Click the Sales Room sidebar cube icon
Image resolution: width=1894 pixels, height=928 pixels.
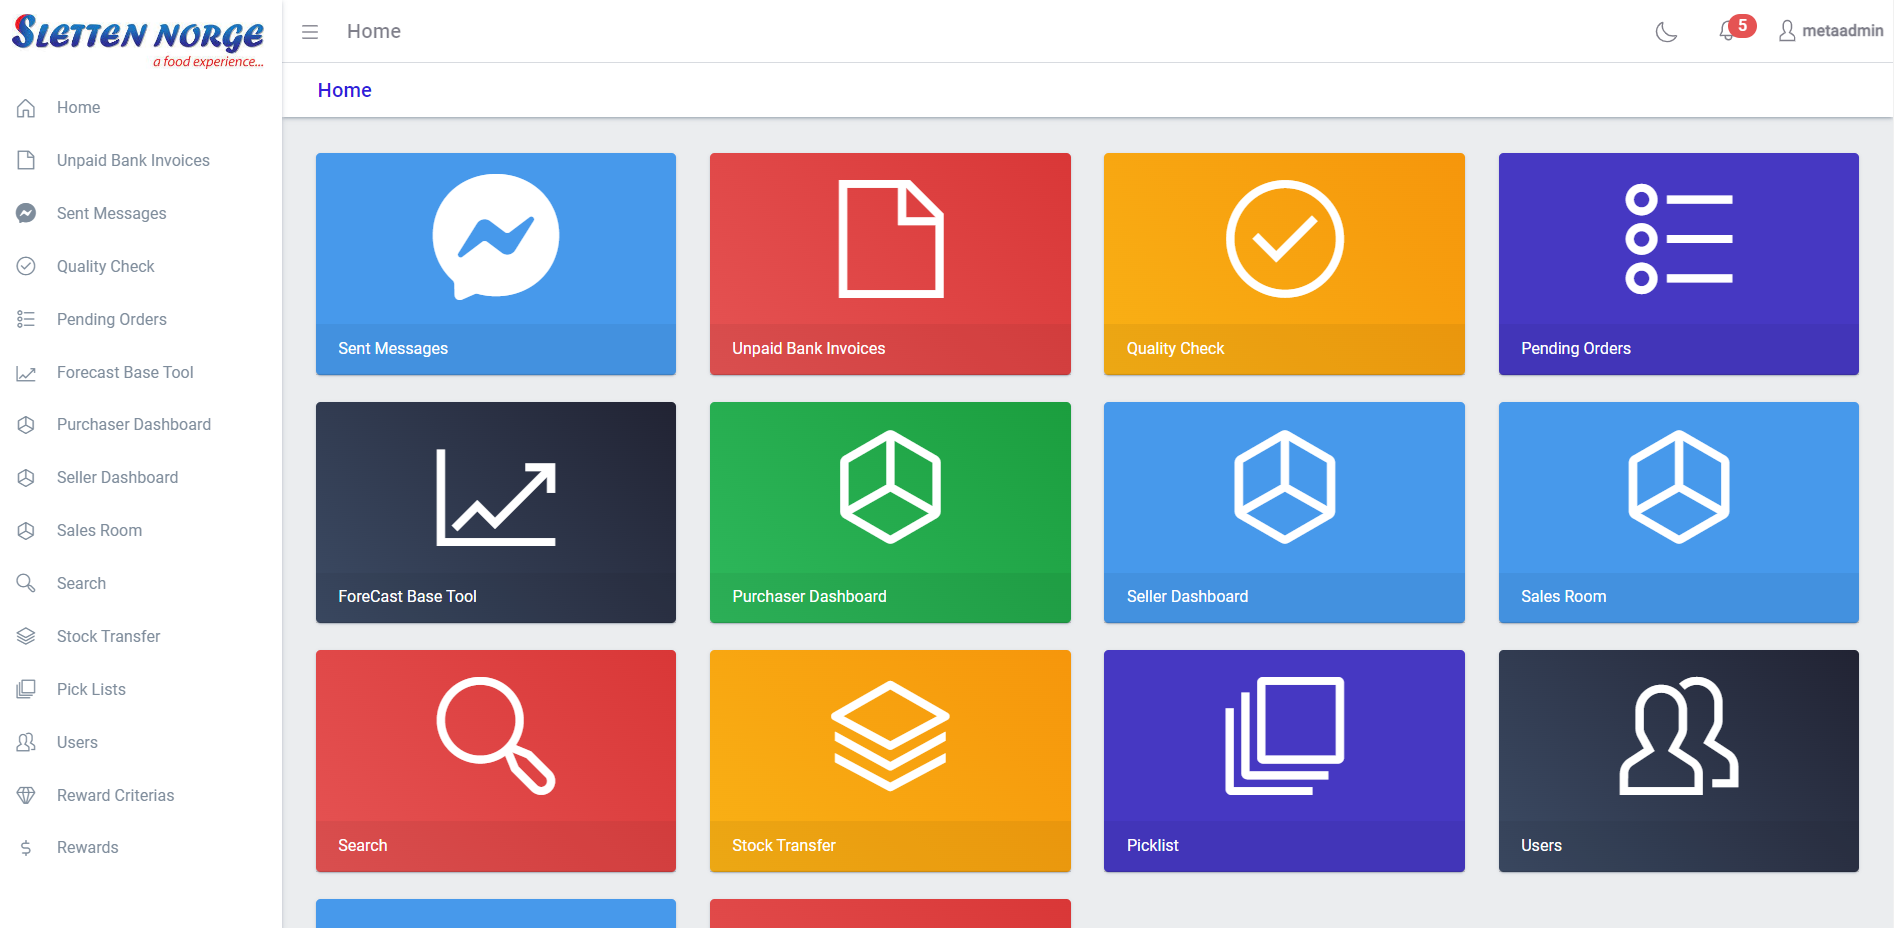click(26, 531)
